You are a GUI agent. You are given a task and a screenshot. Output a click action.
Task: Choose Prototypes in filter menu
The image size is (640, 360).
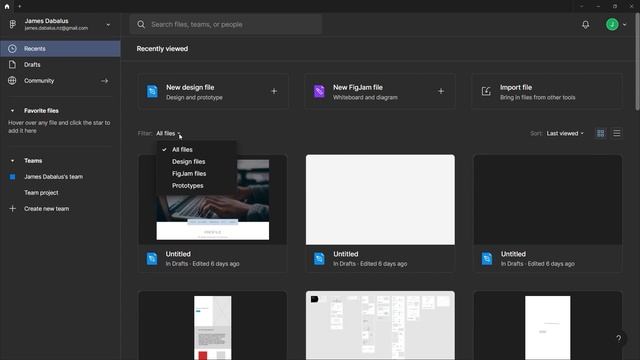196,186
